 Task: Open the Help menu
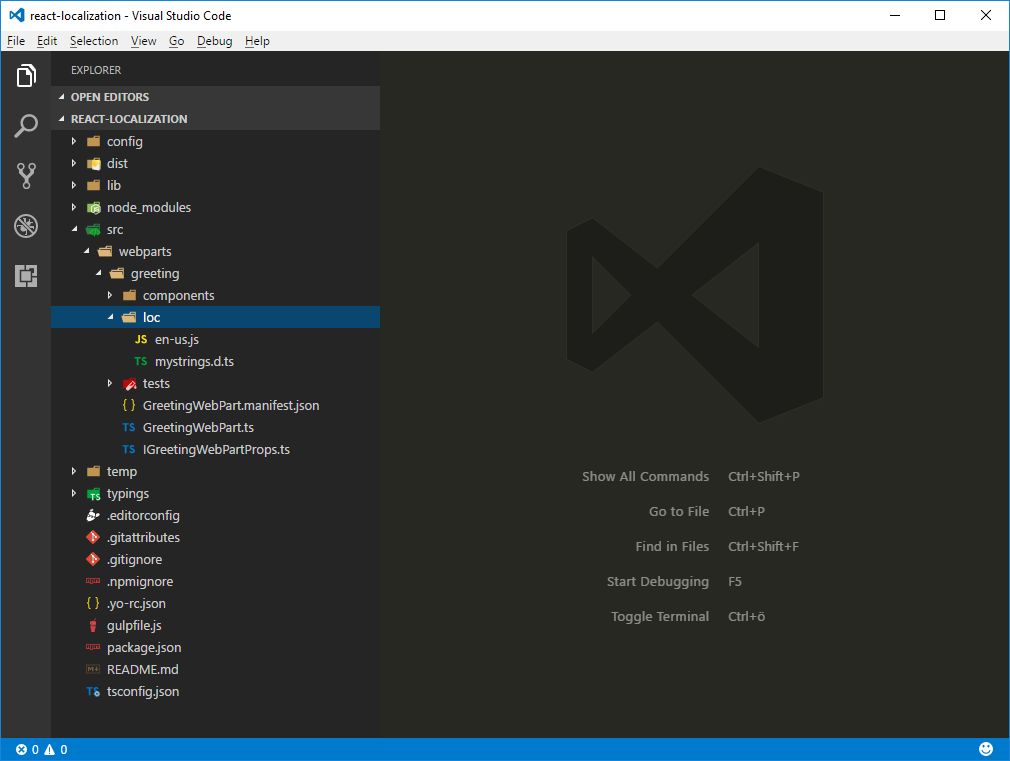257,40
